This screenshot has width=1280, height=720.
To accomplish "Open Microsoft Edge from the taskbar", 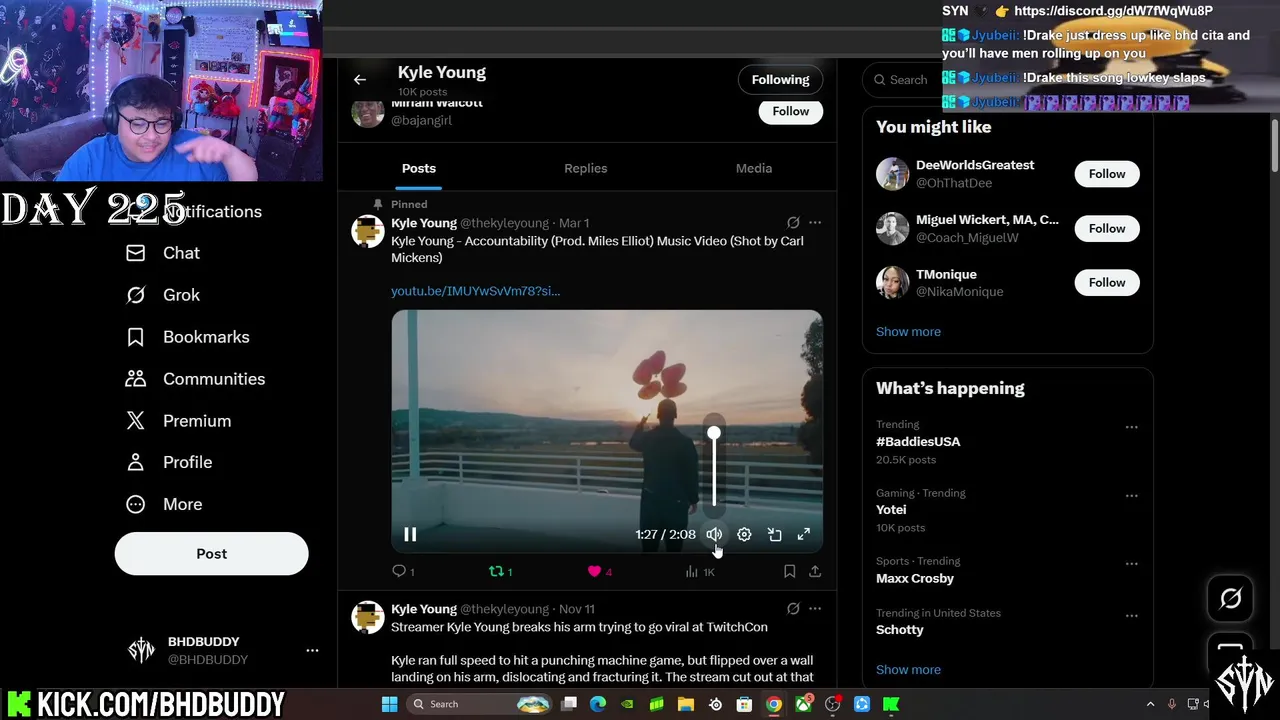I will (598, 704).
